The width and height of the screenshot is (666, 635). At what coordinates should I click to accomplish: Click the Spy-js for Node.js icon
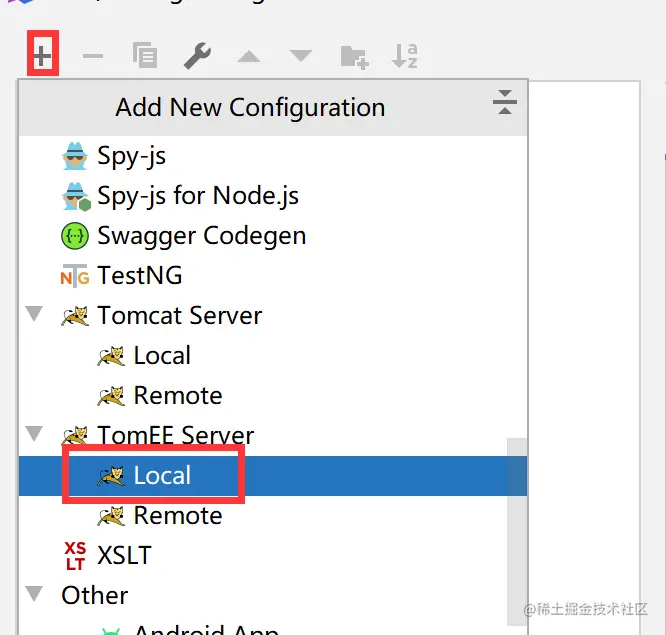[76, 196]
